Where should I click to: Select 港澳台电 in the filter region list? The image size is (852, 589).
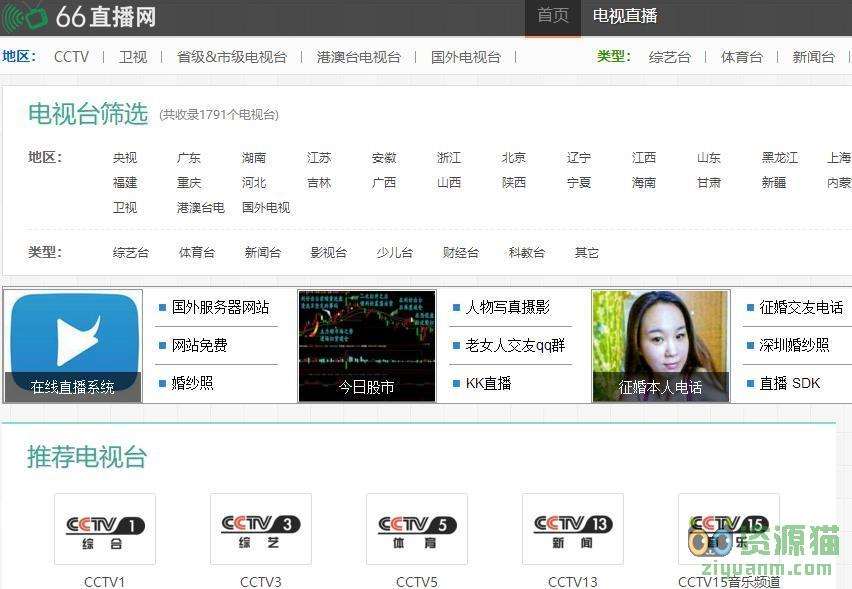point(201,208)
